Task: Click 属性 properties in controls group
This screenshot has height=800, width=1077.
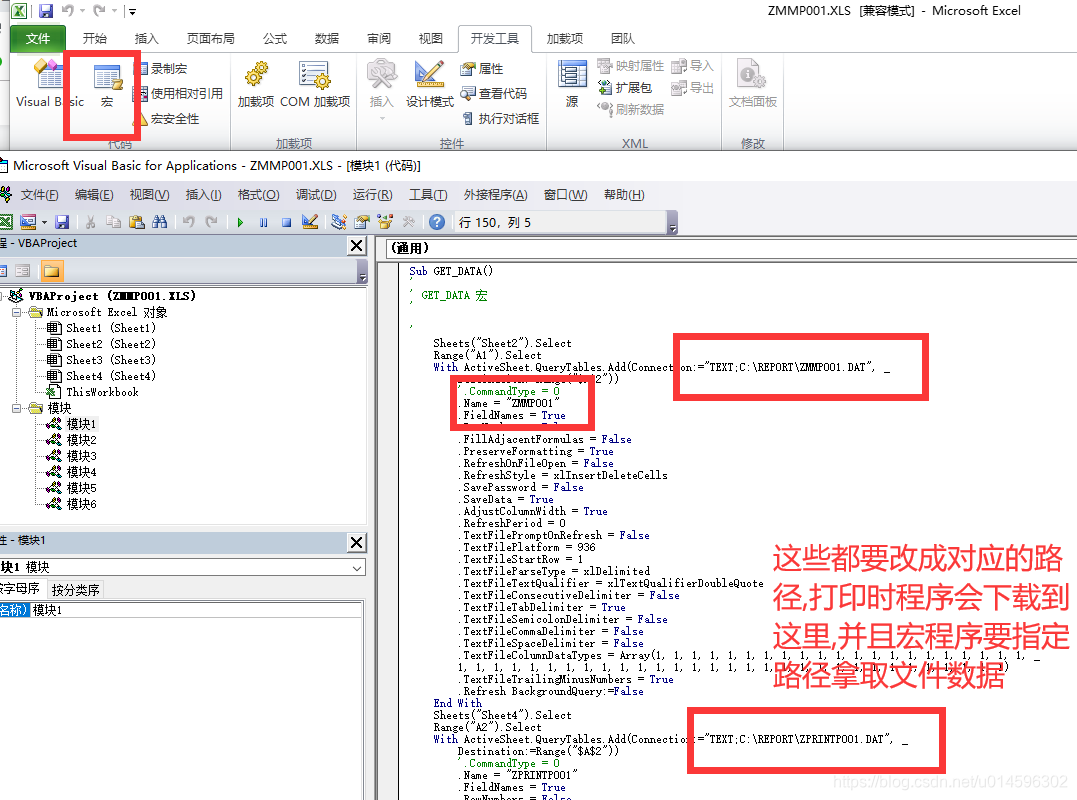Action: coord(482,68)
